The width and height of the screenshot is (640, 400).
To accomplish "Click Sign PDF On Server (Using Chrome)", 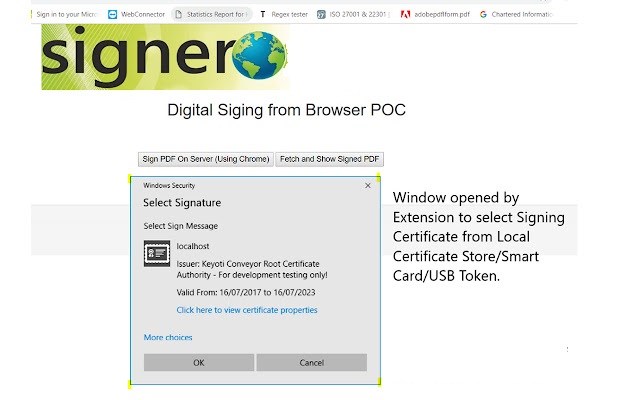I will tap(206, 159).
